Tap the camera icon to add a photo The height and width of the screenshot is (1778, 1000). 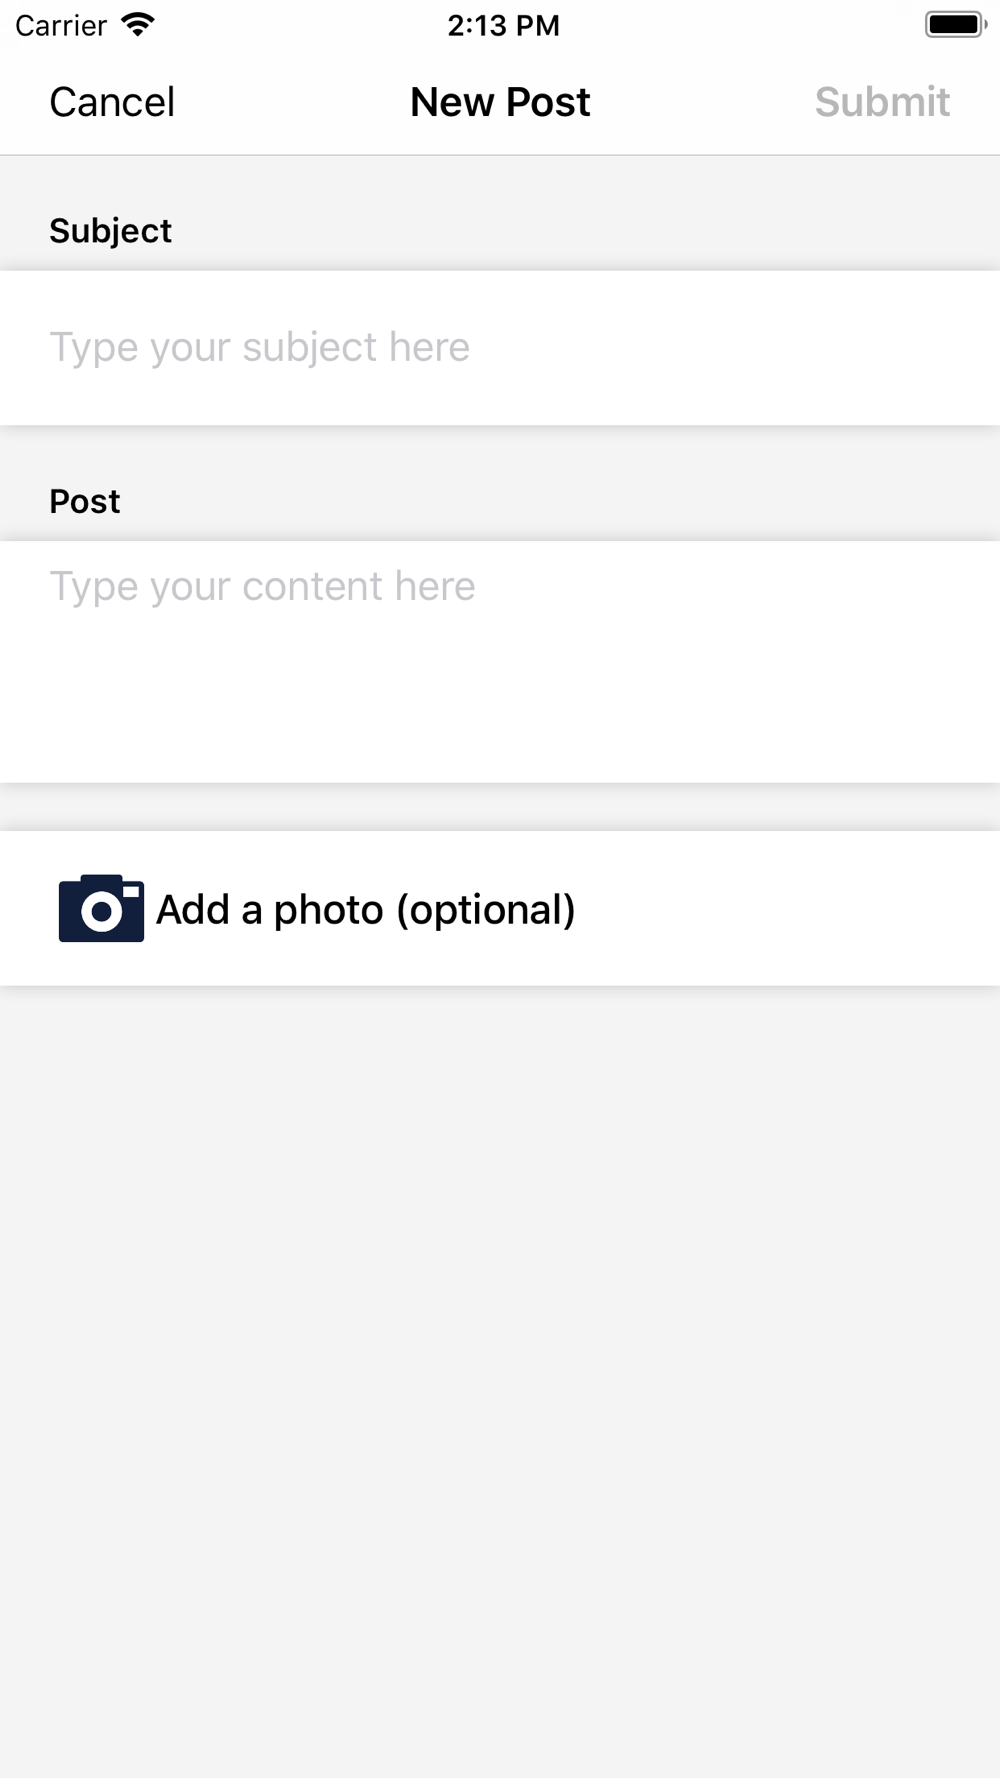[101, 908]
